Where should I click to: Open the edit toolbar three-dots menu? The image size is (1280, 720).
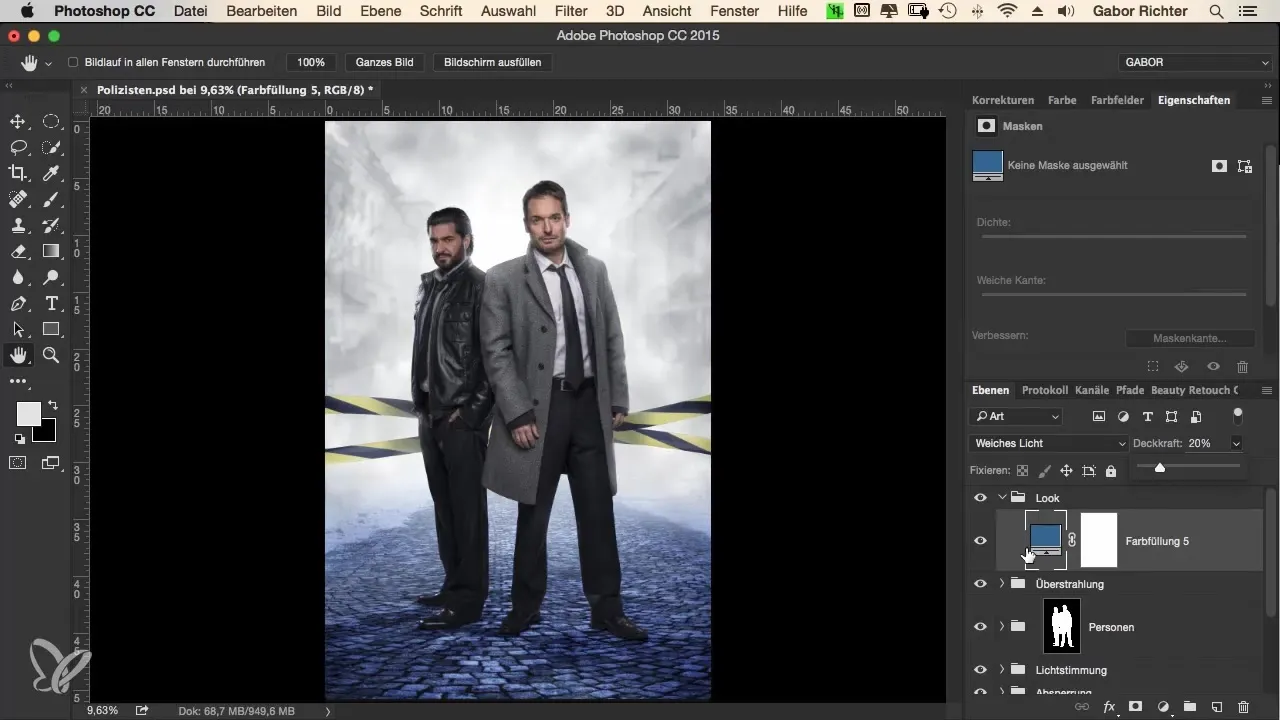(18, 381)
